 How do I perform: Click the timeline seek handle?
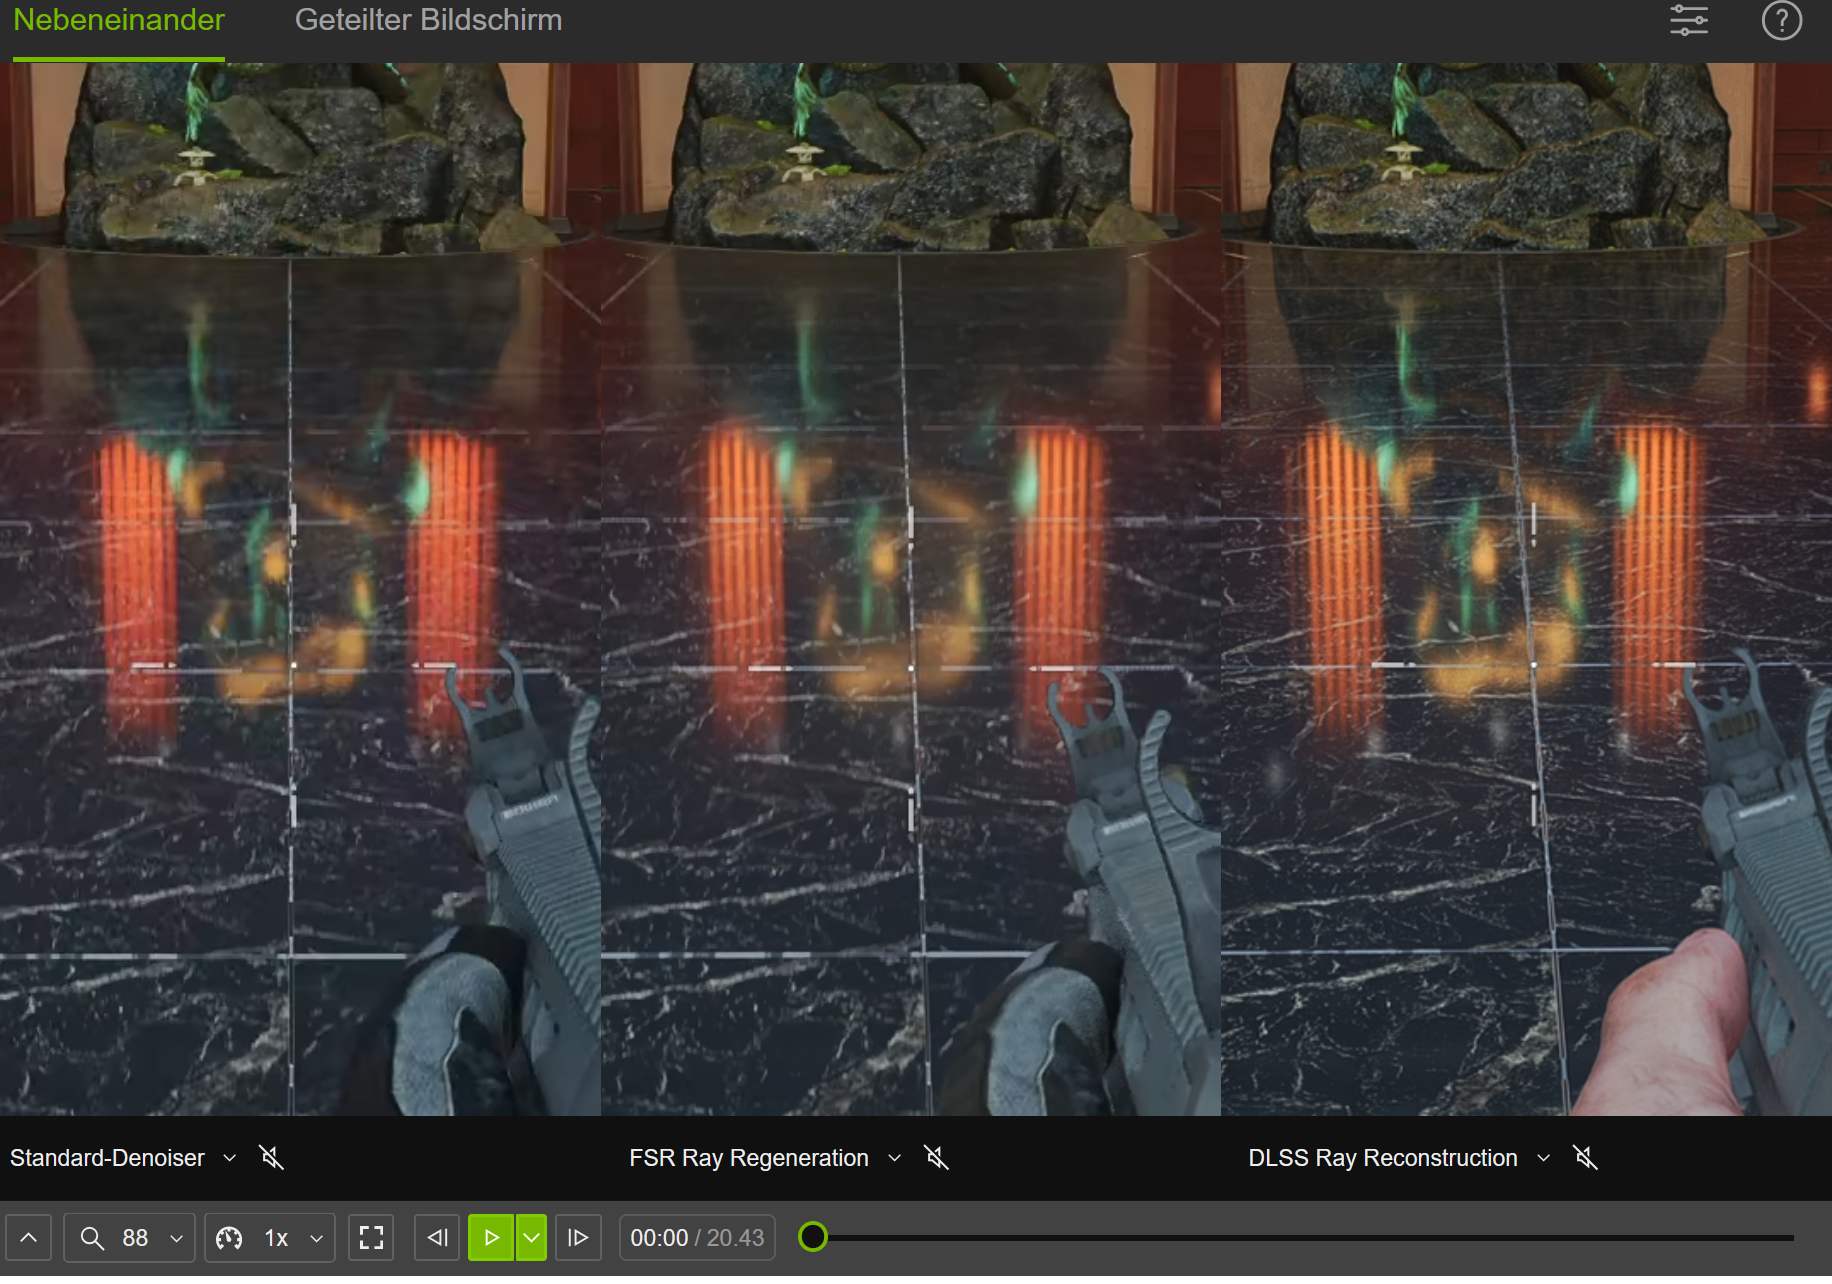(x=813, y=1237)
